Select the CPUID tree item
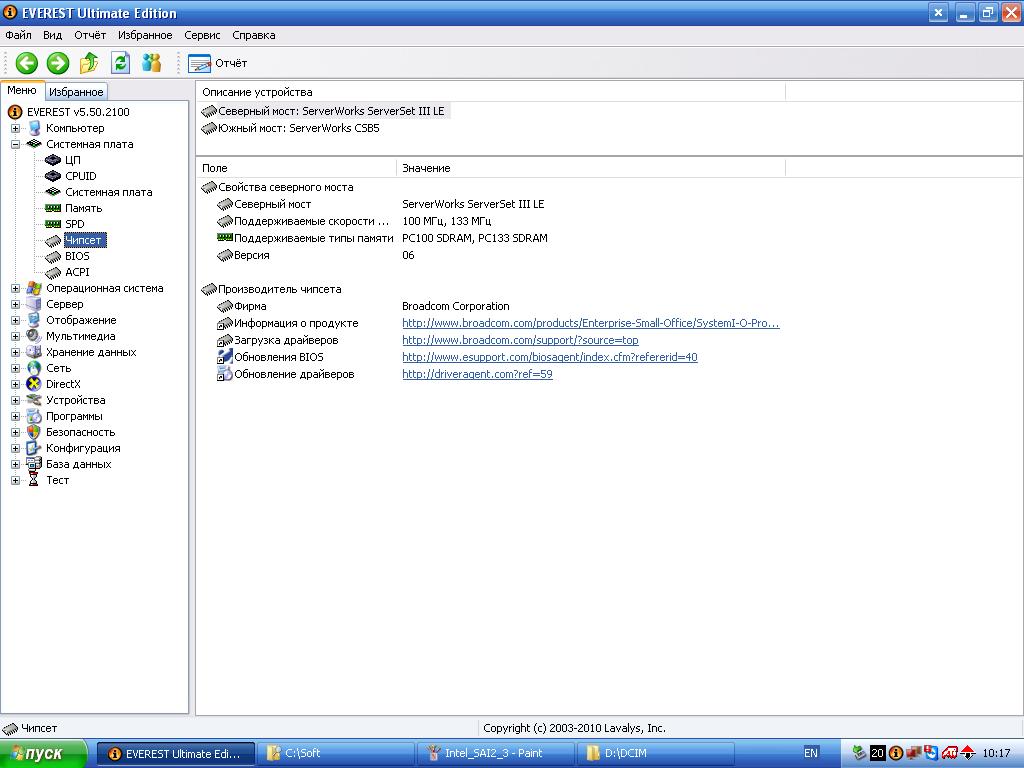Image resolution: width=1024 pixels, height=768 pixels. pos(80,176)
